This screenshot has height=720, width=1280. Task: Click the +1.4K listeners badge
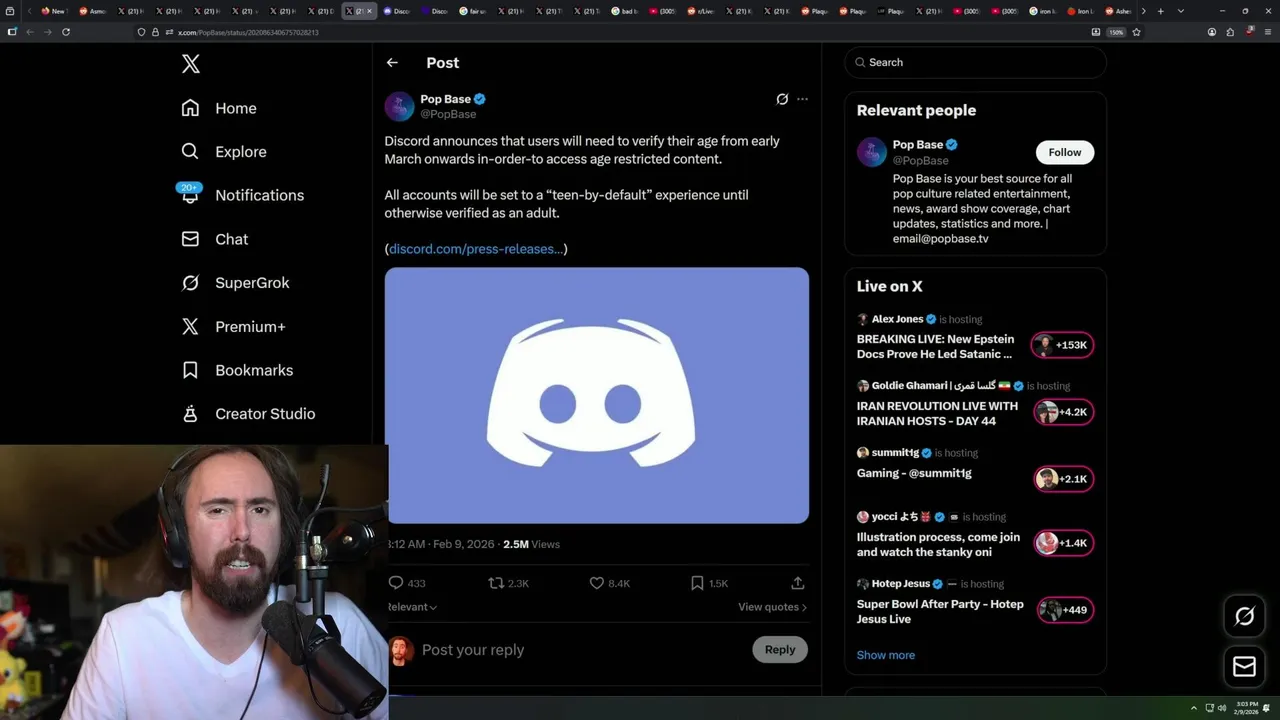click(1063, 543)
